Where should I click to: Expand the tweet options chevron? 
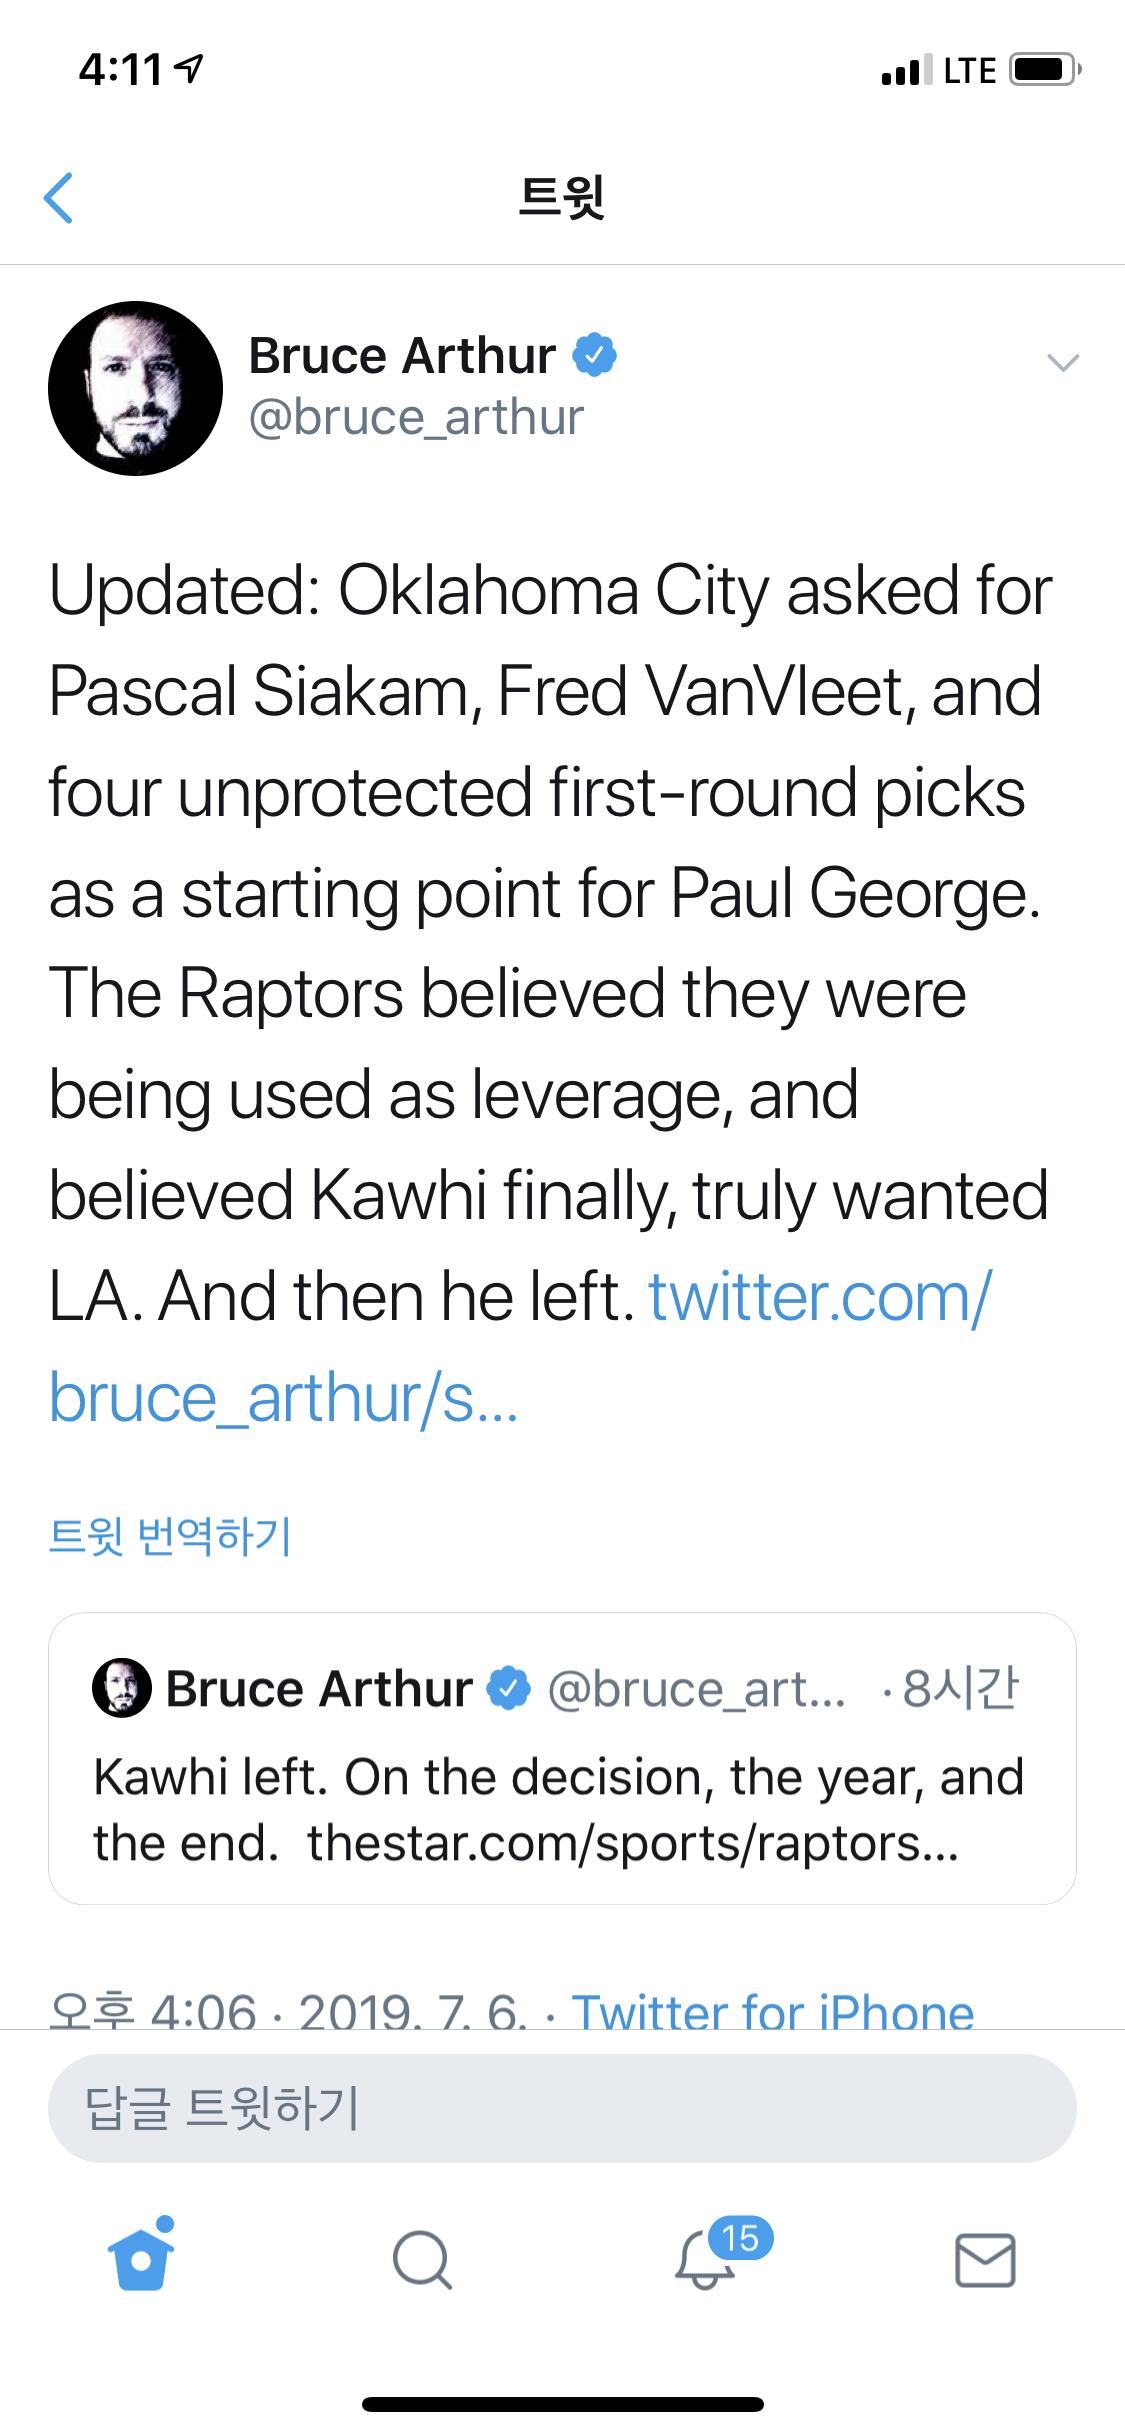click(x=1062, y=362)
